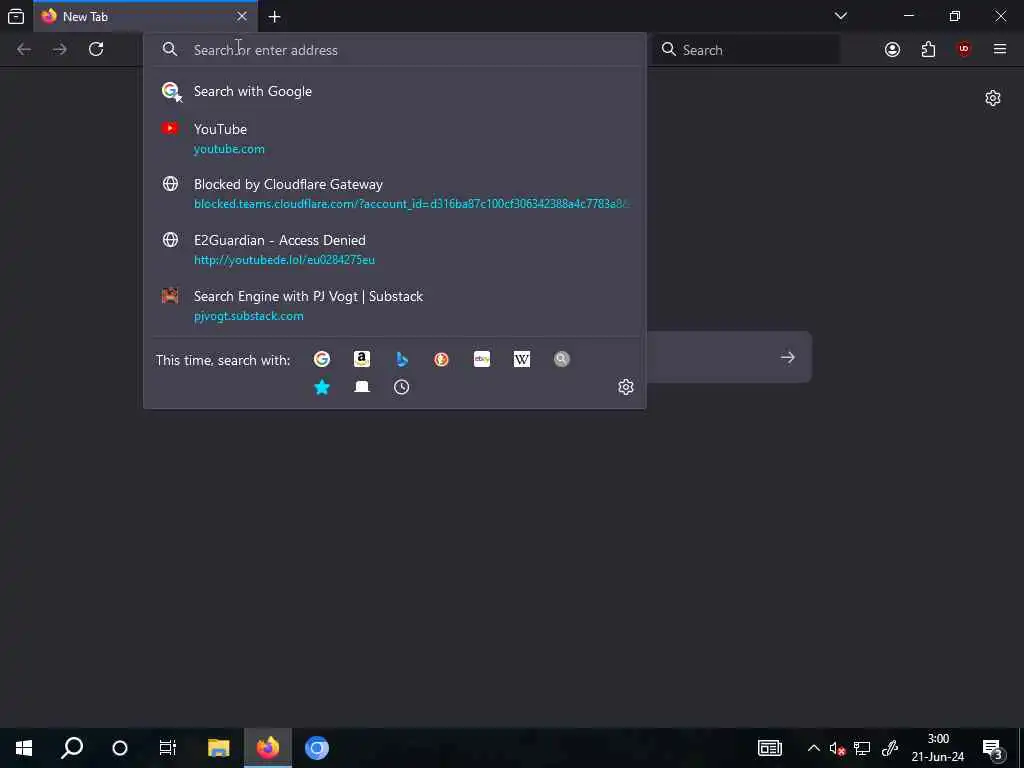Open Windows taskbar search
Viewport: 1024px width, 768px height.
[72, 748]
